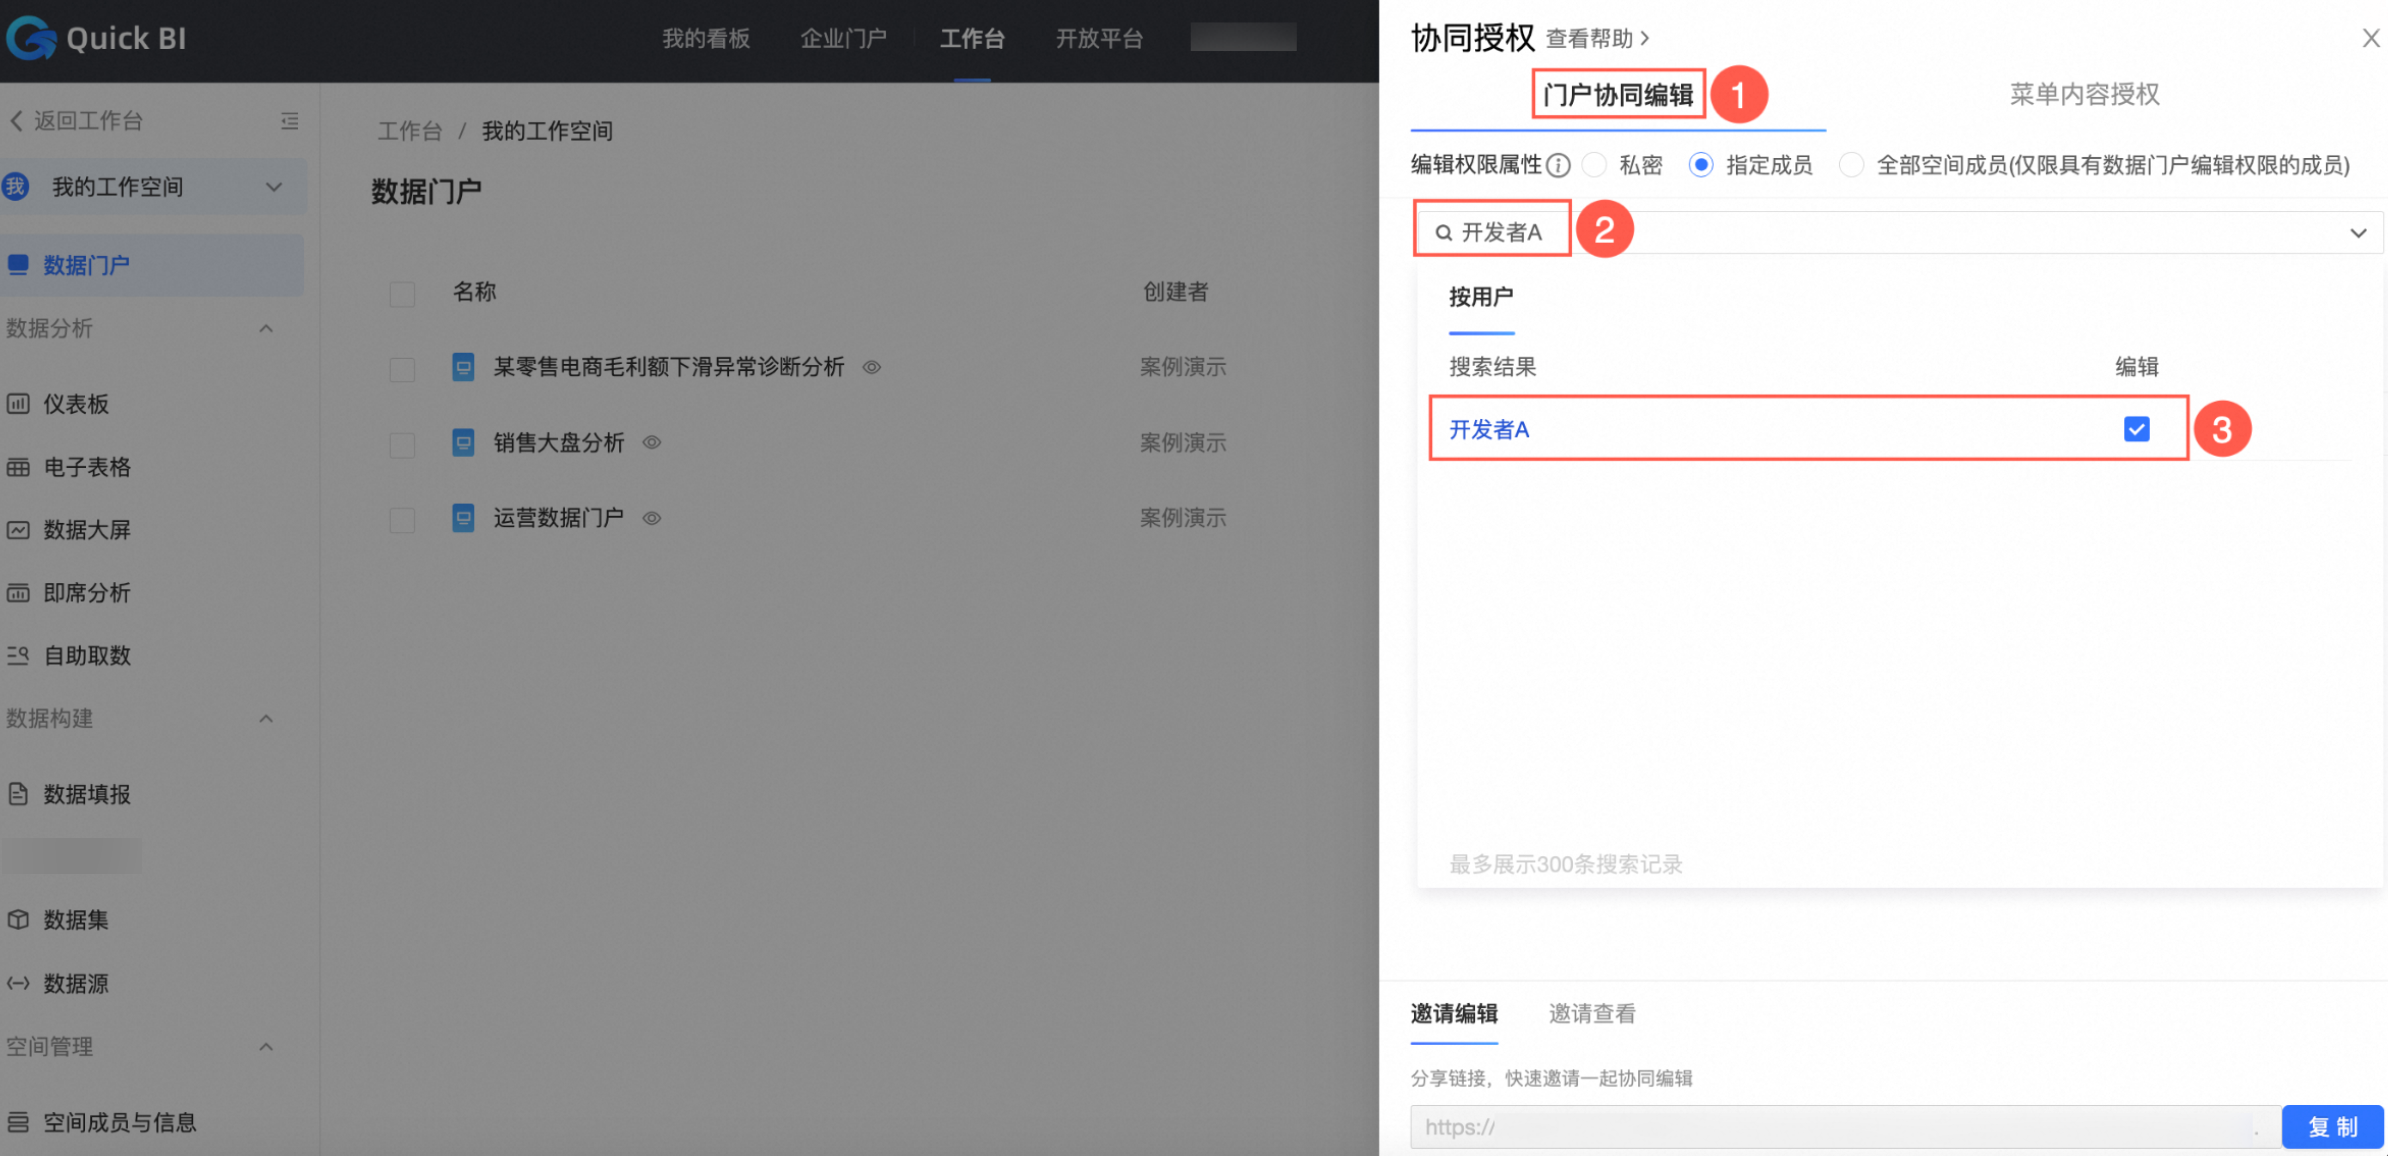Screen dimensions: 2388x1156
Task: Click the 复制 copy link button
Action: tap(2331, 1127)
